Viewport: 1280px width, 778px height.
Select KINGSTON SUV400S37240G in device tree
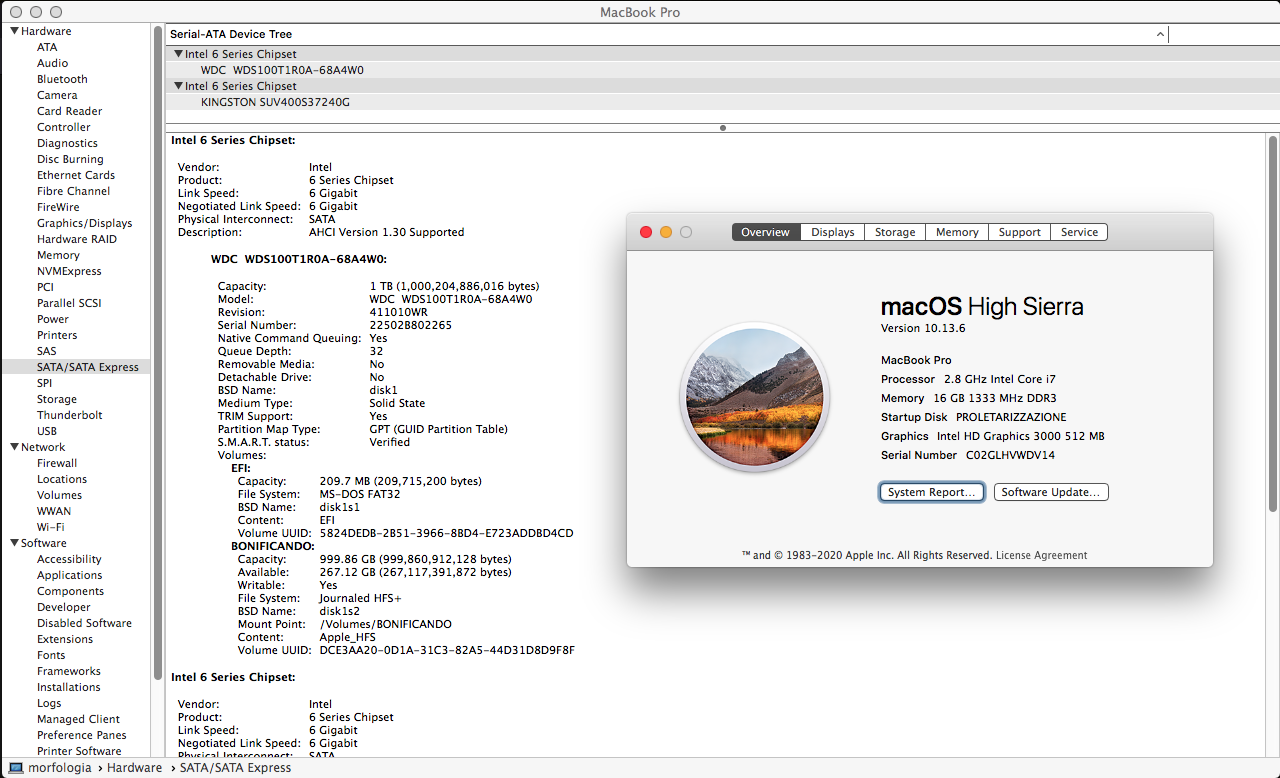(x=275, y=102)
